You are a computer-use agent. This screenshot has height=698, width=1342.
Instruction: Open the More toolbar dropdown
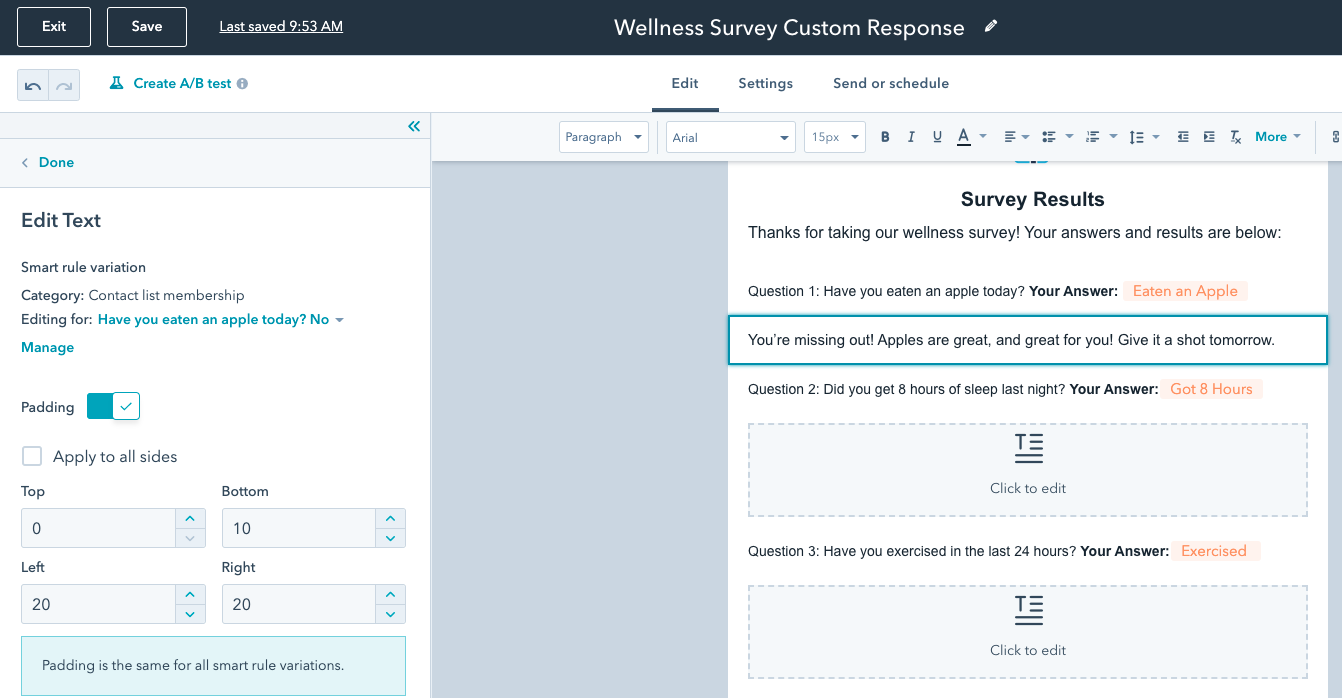(x=1278, y=137)
